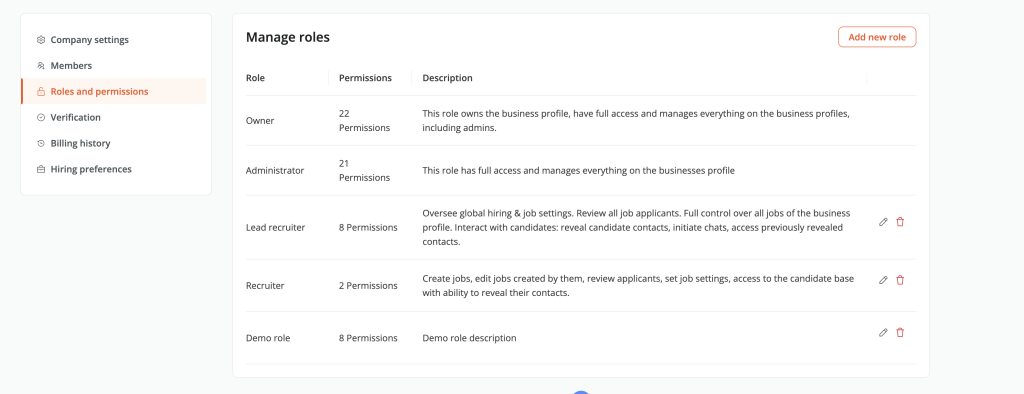Select the Administrator role row

581,171
